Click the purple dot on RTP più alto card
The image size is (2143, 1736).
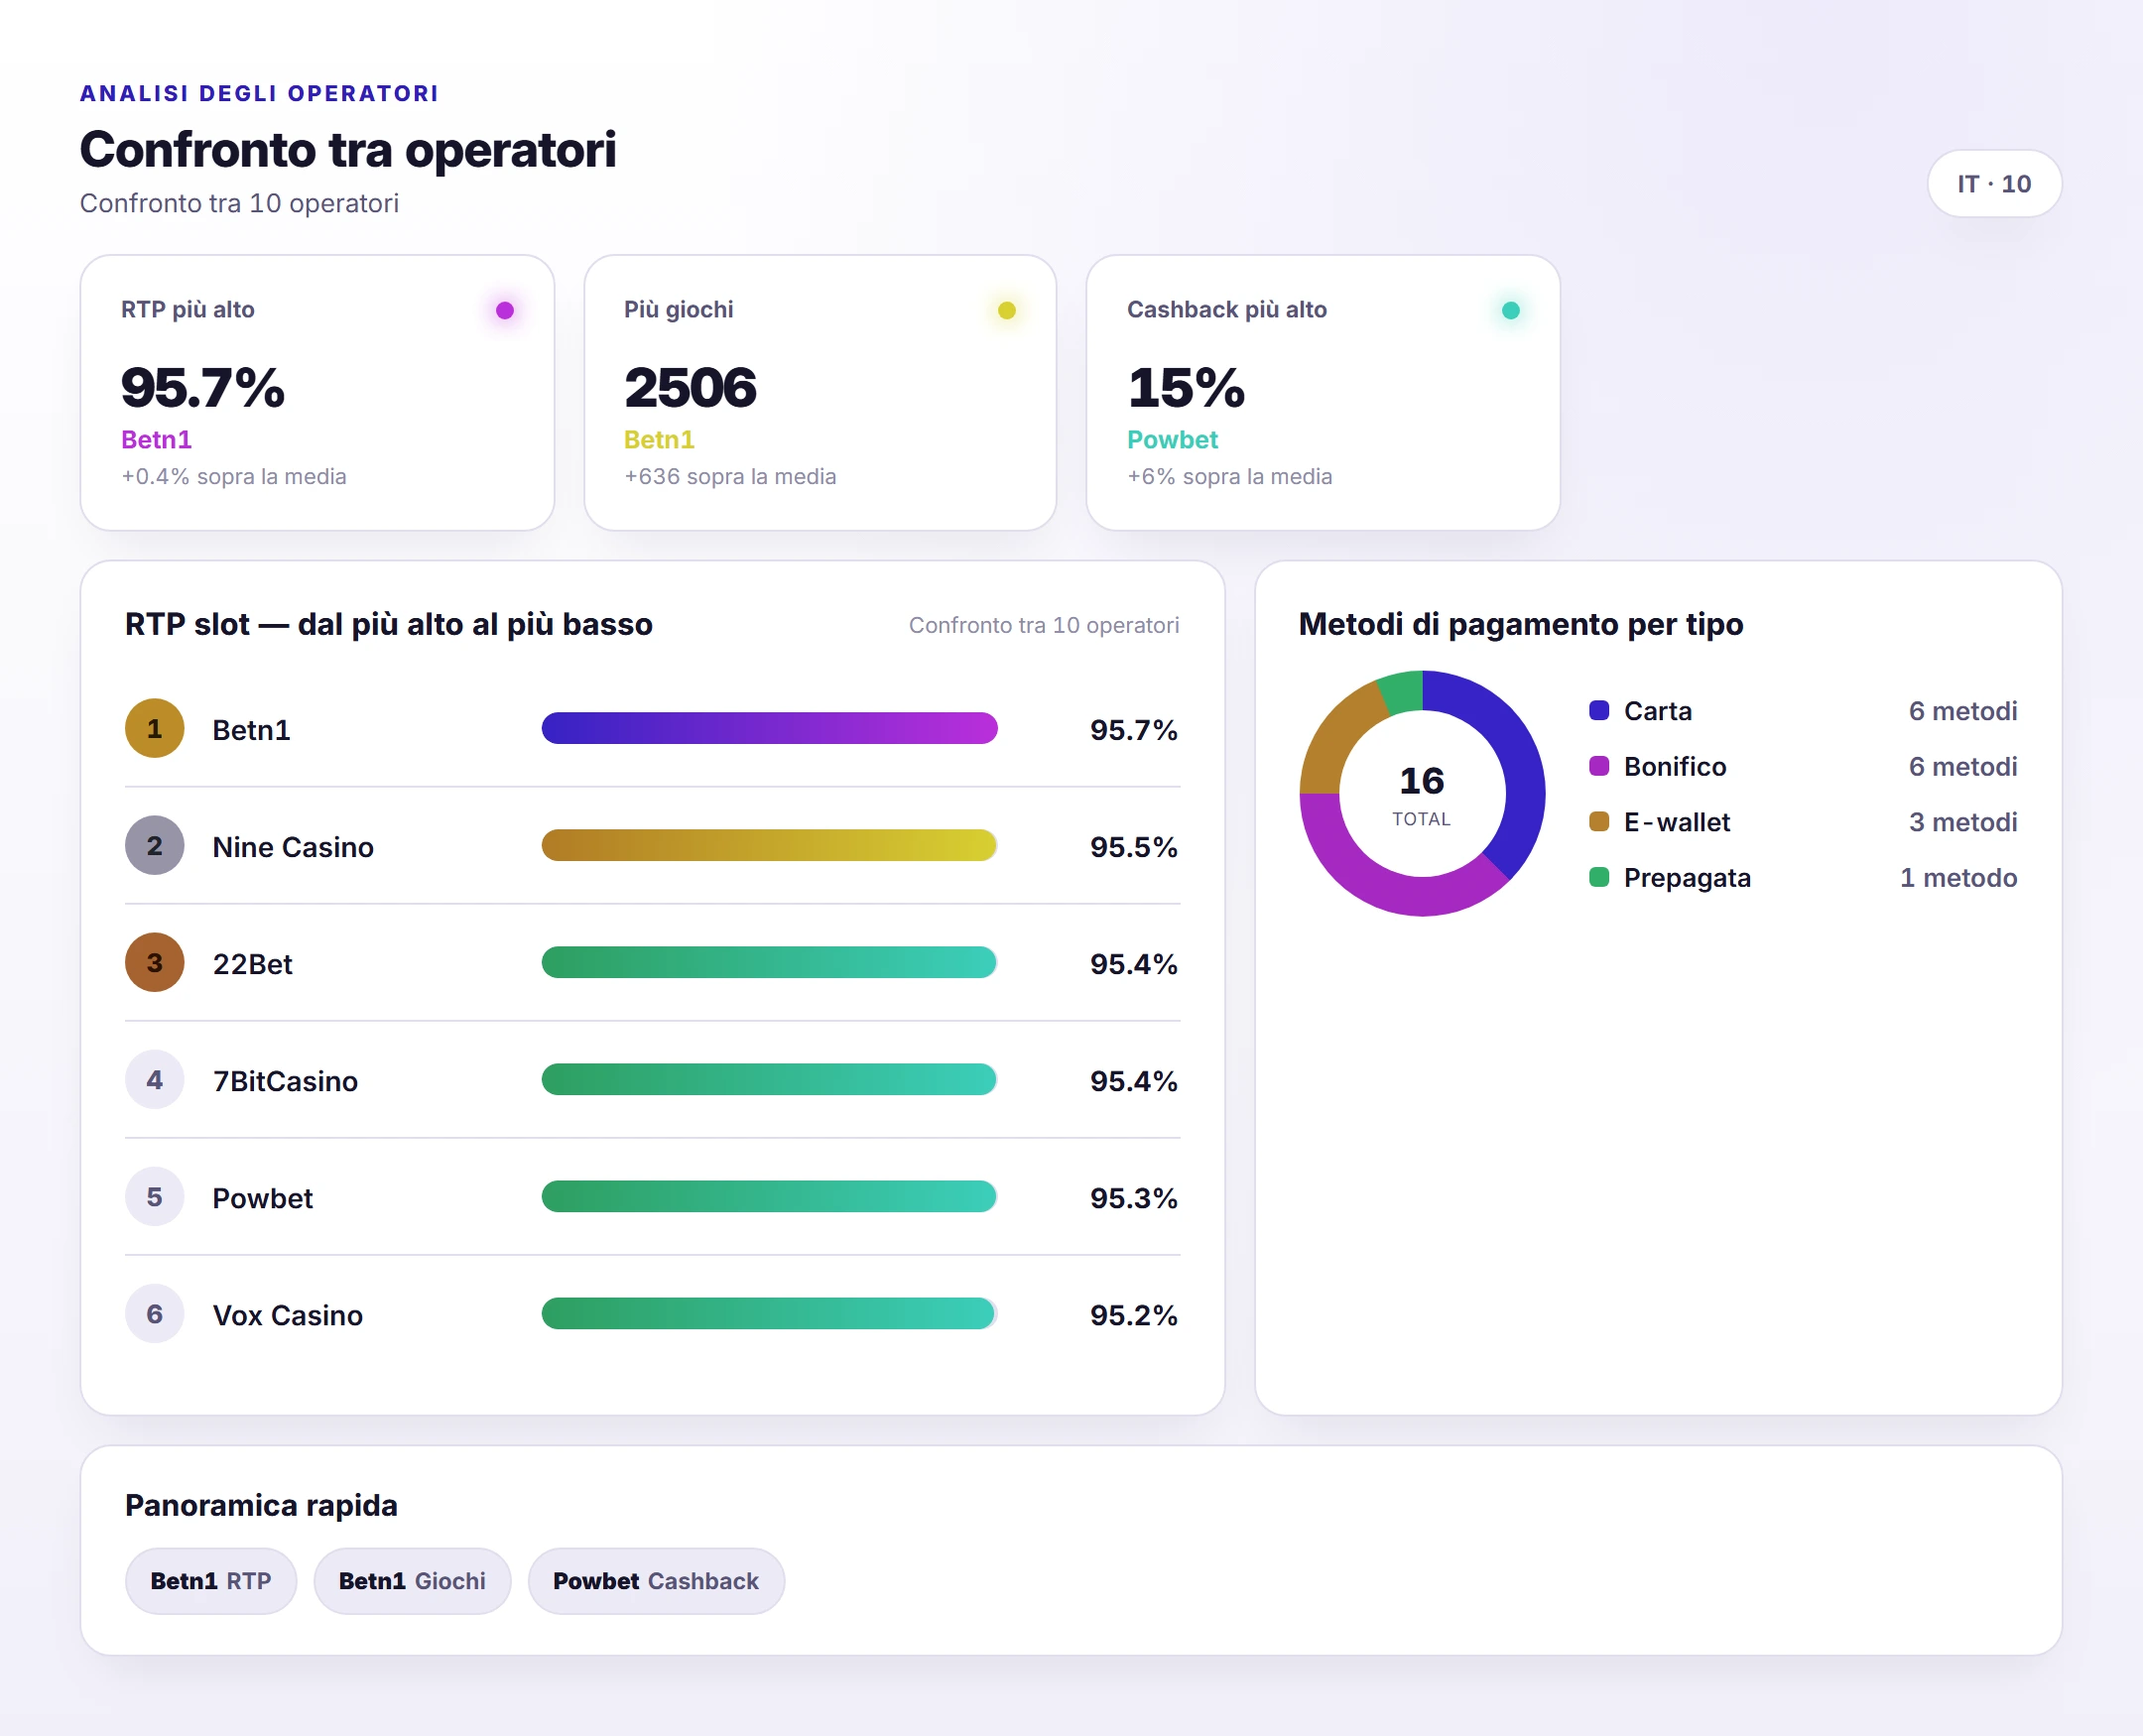(x=505, y=310)
